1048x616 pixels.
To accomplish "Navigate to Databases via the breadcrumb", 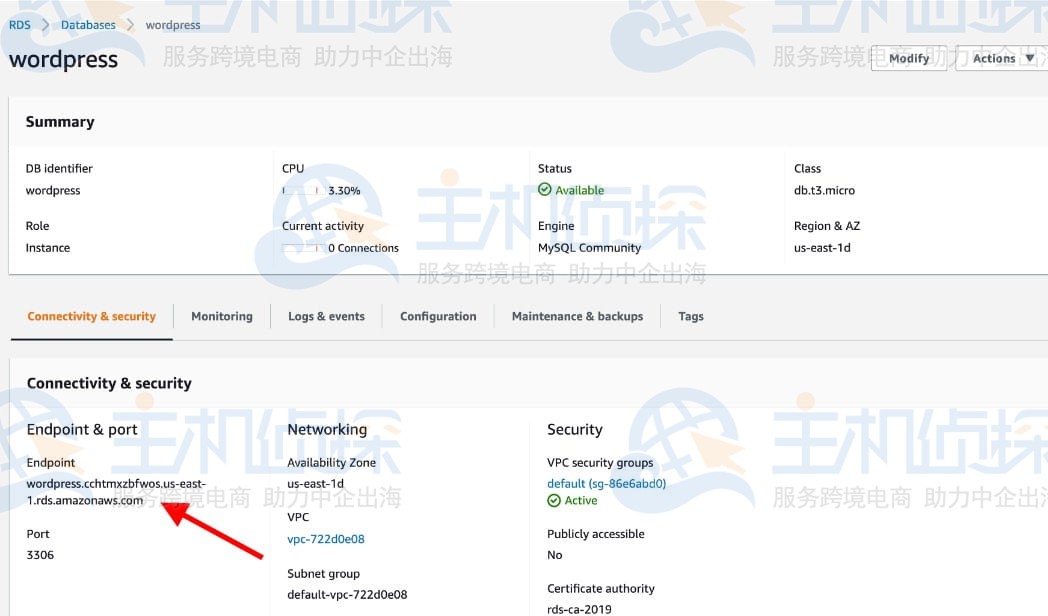I will click(87, 24).
